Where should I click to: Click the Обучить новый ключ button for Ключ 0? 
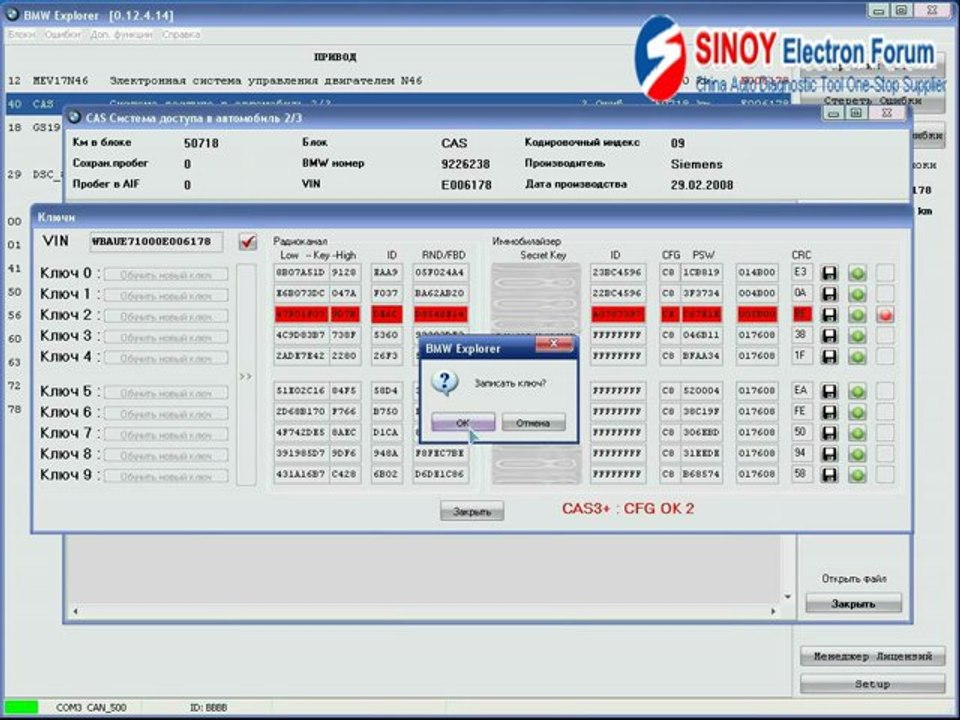pyautogui.click(x=166, y=275)
